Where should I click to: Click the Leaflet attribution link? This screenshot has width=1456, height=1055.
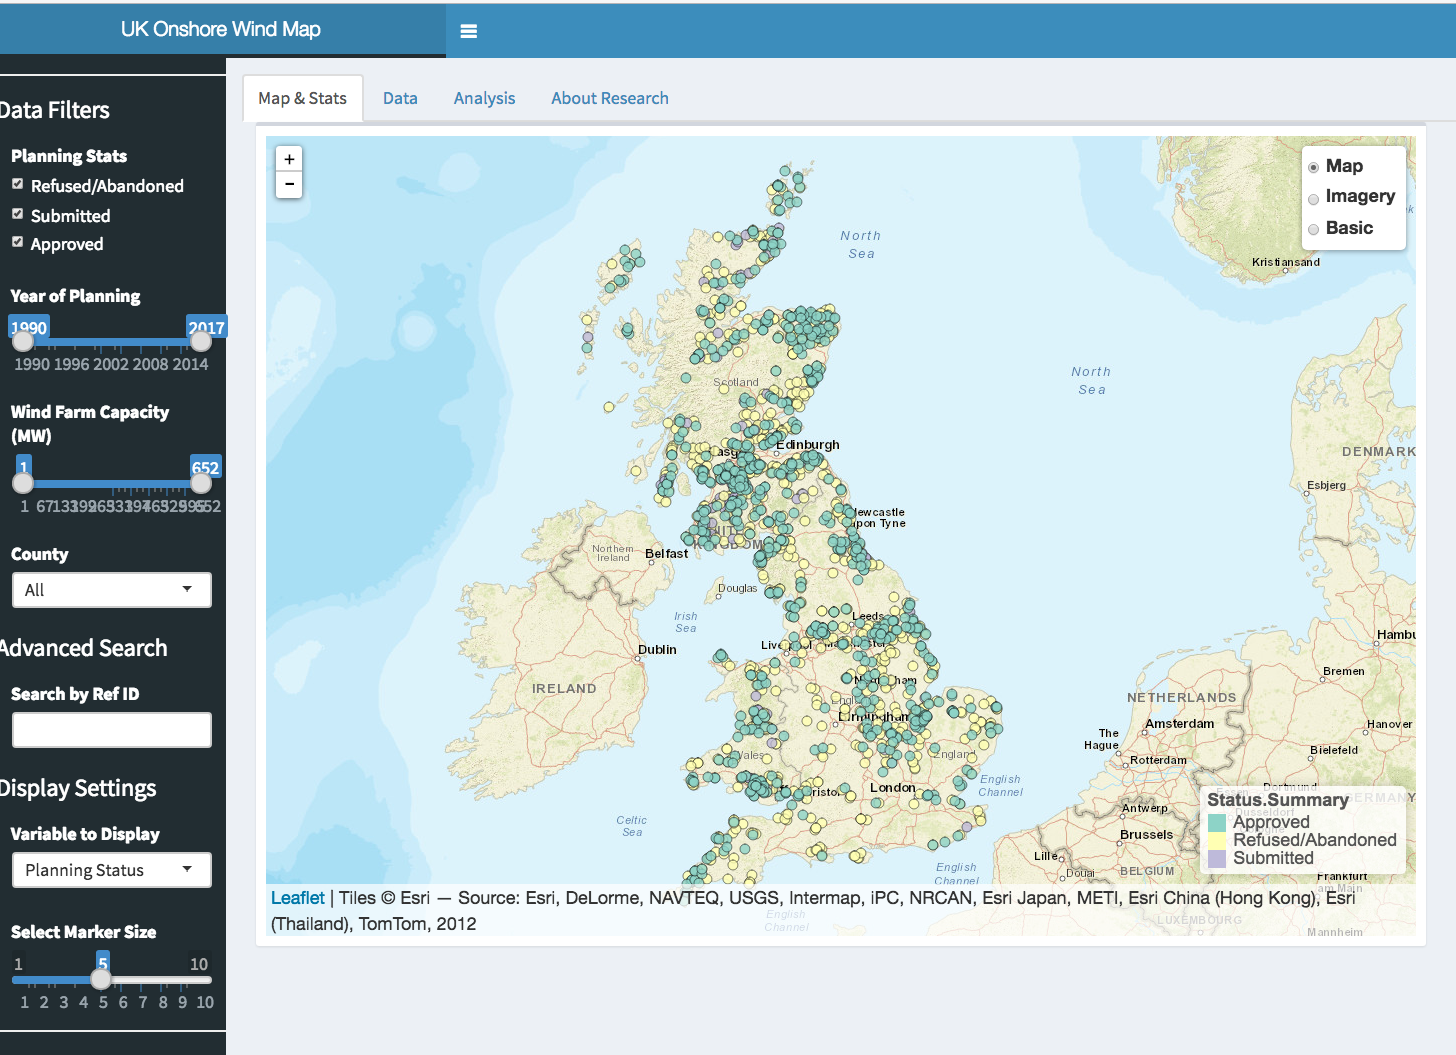click(297, 898)
